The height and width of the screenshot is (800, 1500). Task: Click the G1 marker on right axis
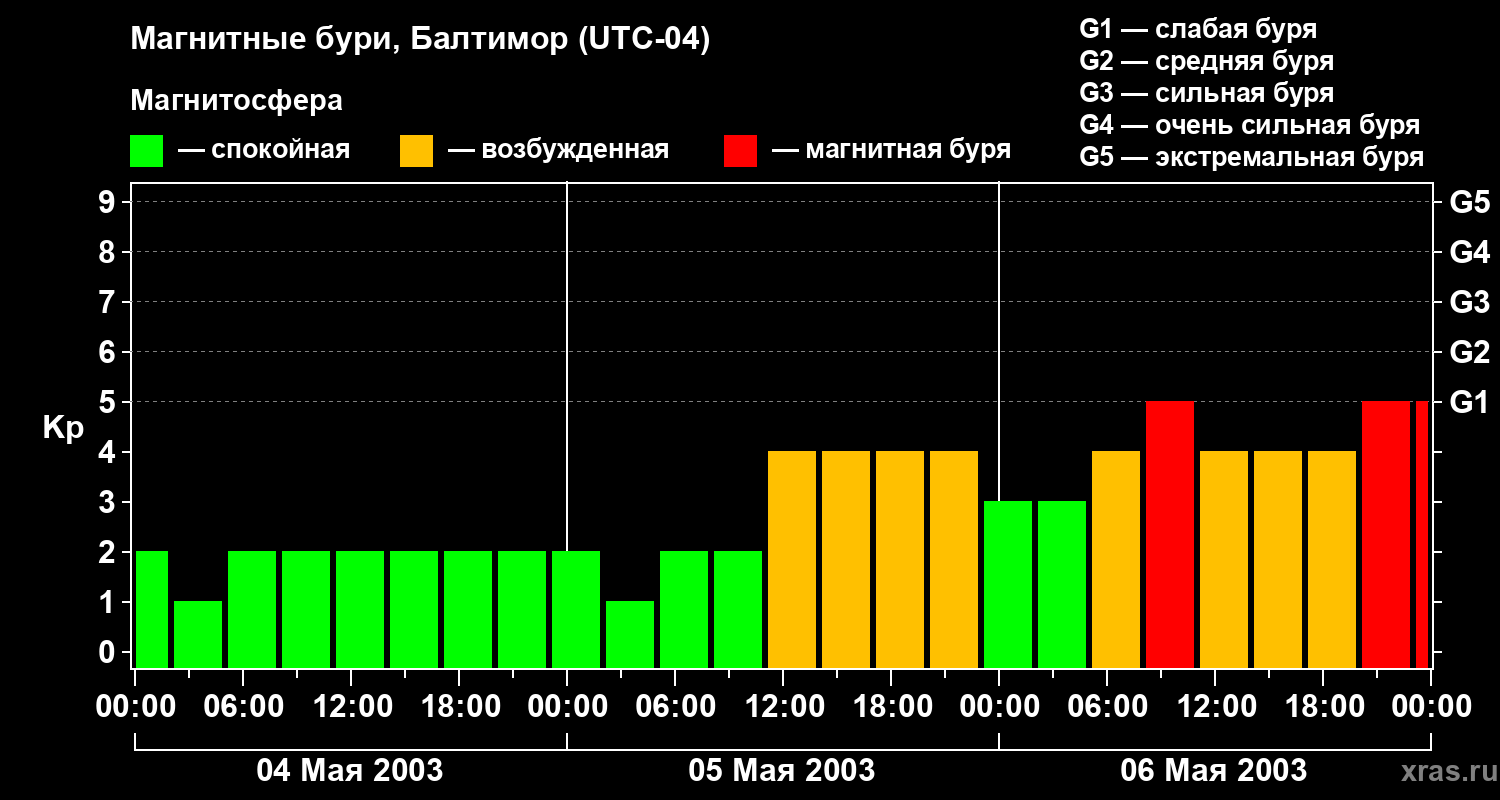pyautogui.click(x=1469, y=403)
